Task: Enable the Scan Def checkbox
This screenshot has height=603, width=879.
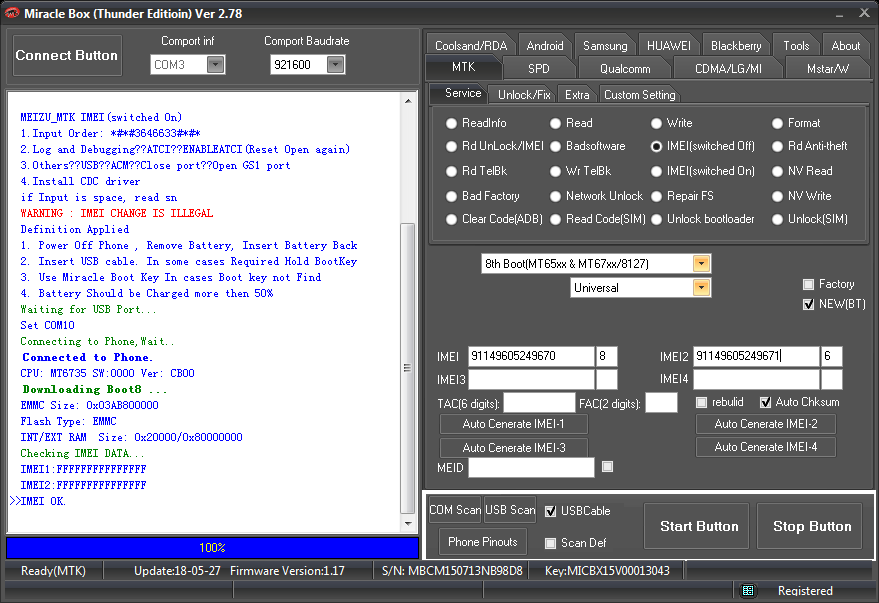Action: click(x=550, y=543)
